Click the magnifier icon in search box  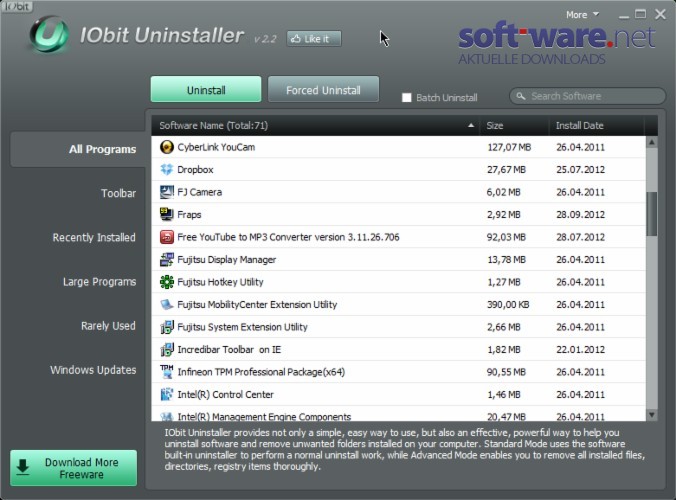pos(521,96)
